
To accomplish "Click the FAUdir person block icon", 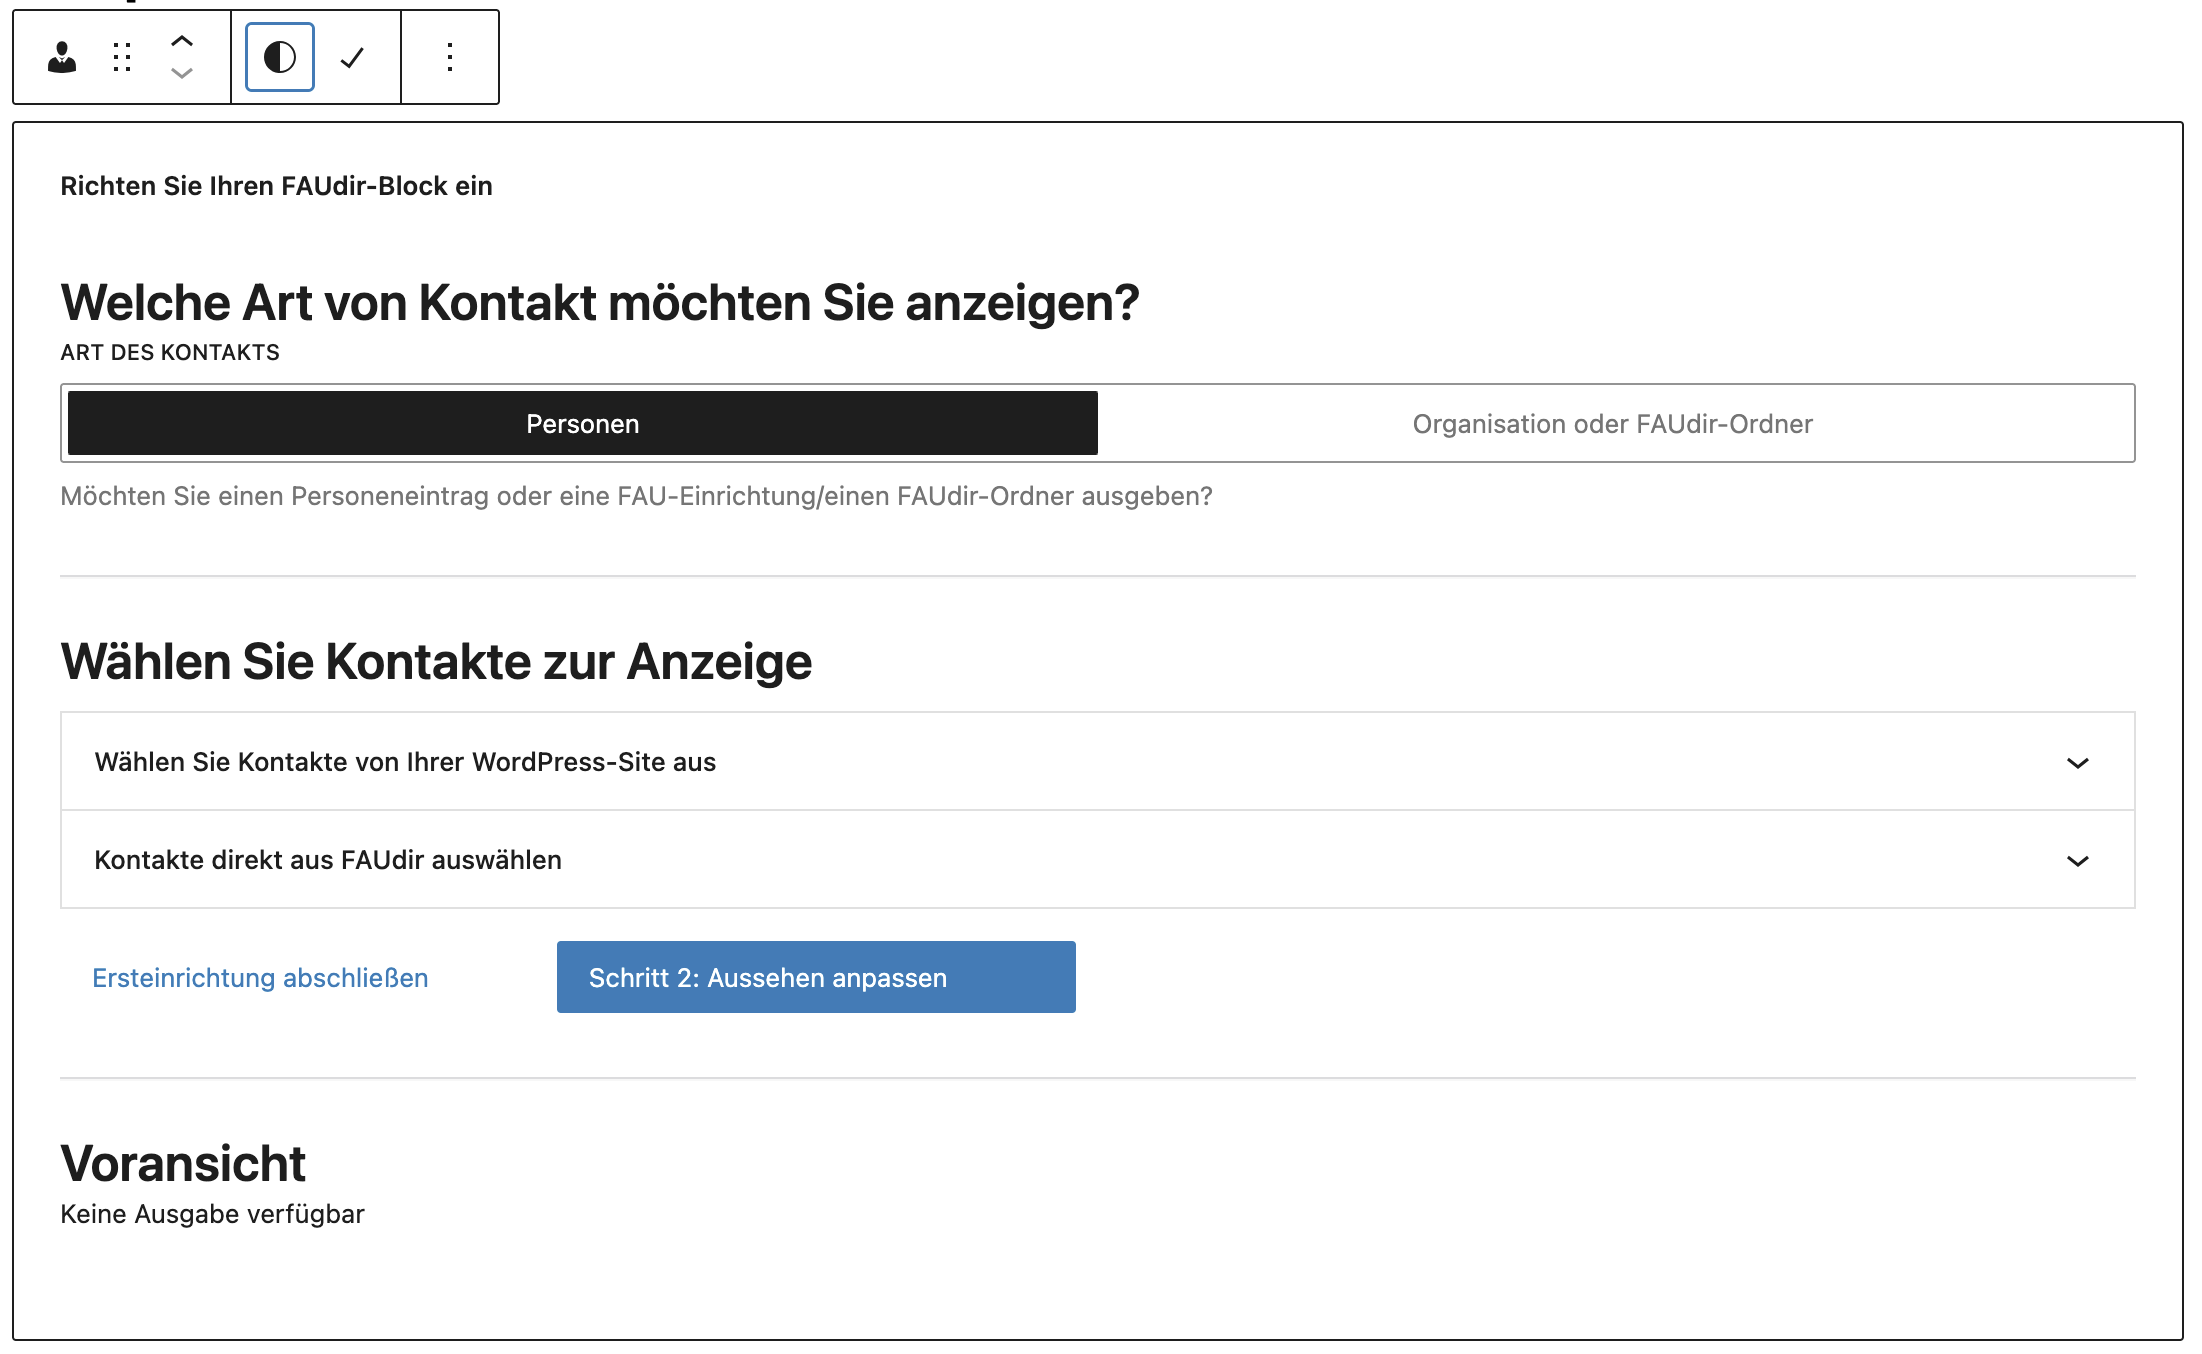I will [62, 57].
